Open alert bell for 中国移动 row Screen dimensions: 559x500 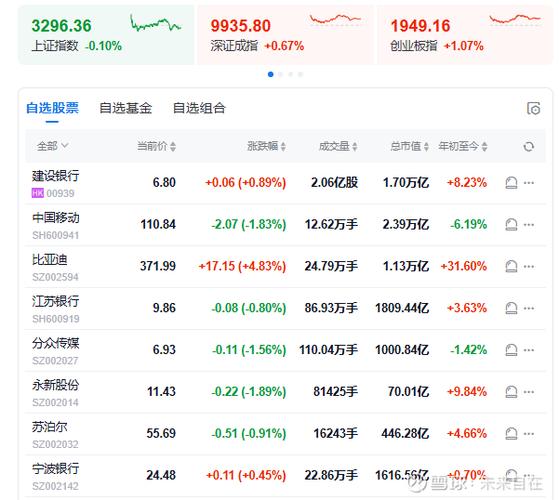[x=511, y=225]
